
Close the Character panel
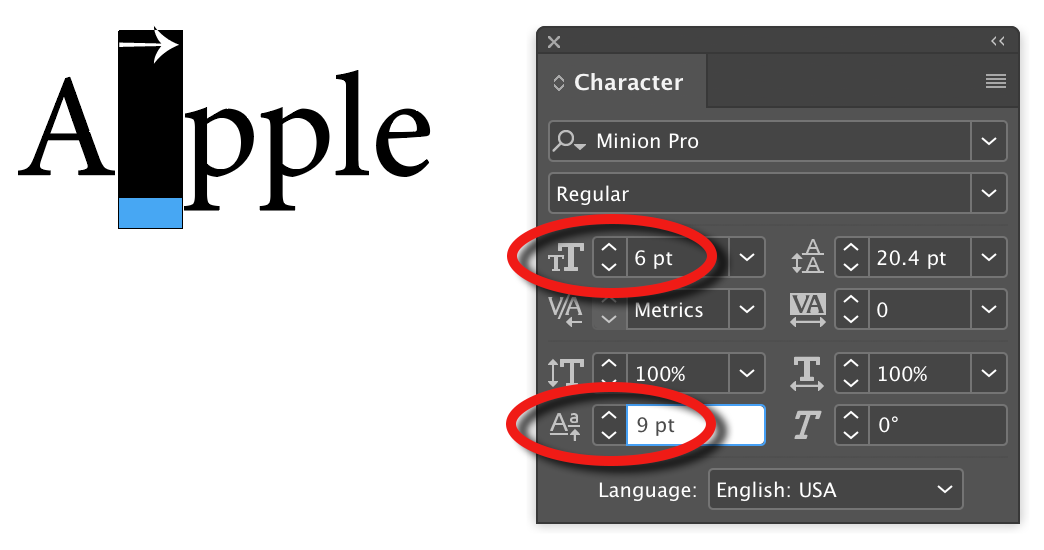pos(554,42)
